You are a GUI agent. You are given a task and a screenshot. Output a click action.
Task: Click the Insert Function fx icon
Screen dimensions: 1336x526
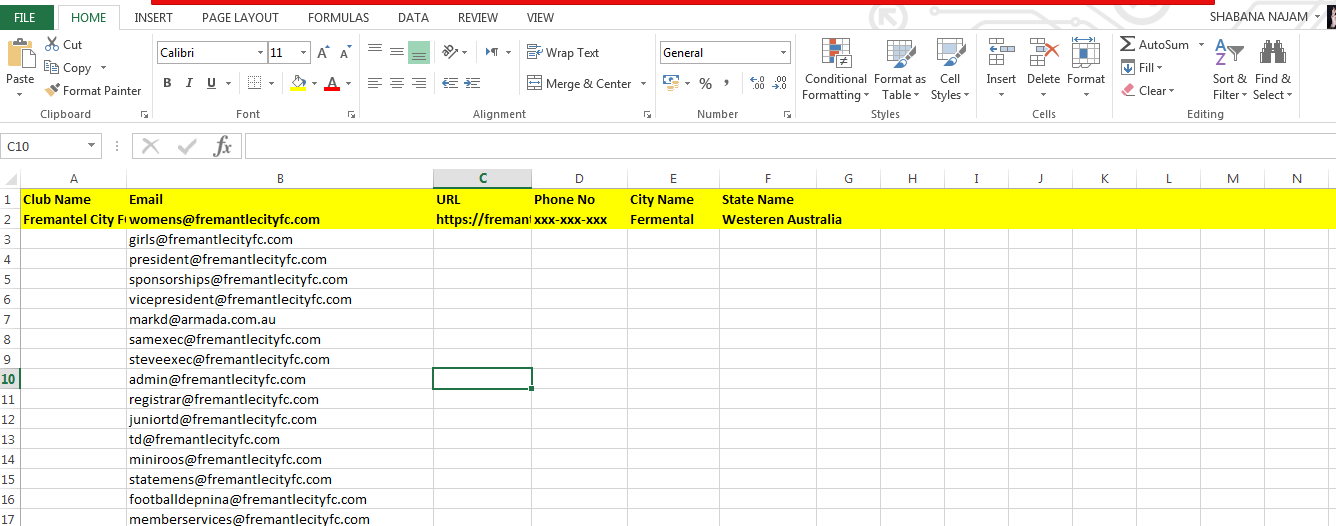[x=222, y=147]
